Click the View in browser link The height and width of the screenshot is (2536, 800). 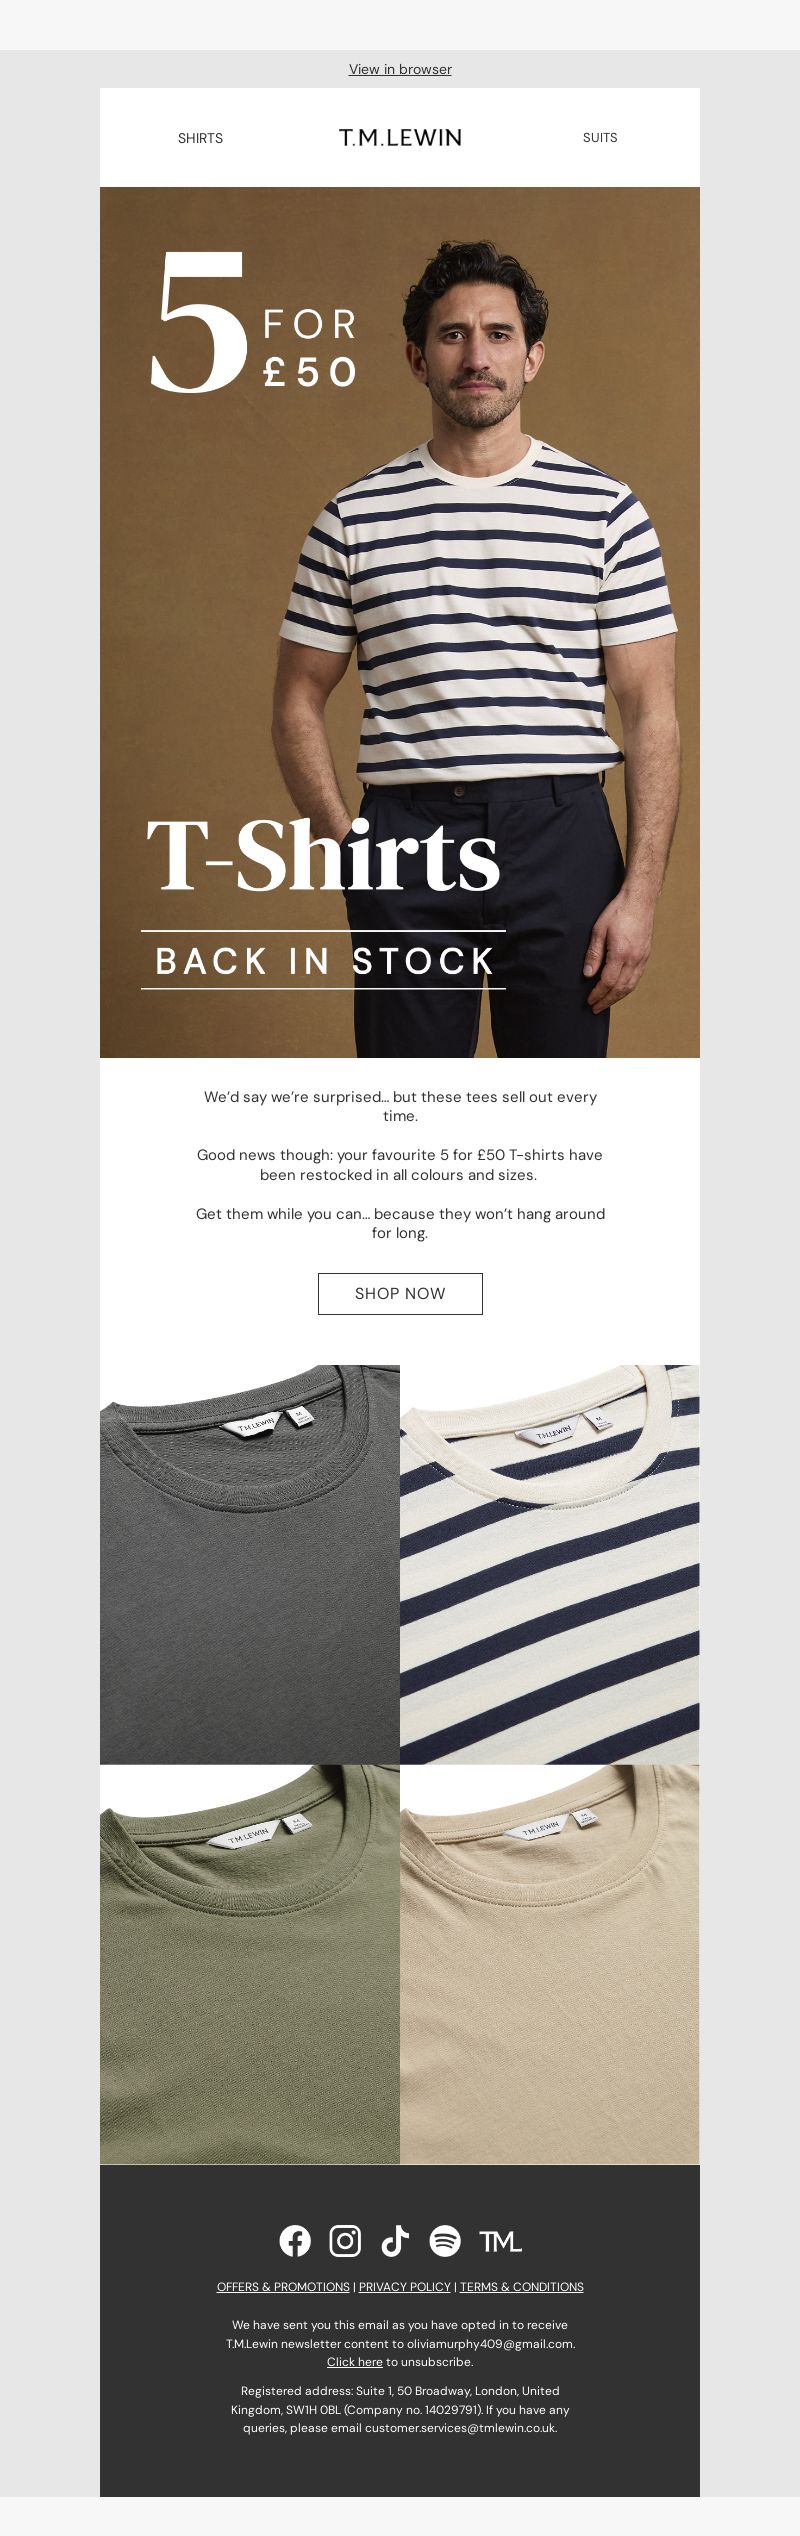(400, 69)
